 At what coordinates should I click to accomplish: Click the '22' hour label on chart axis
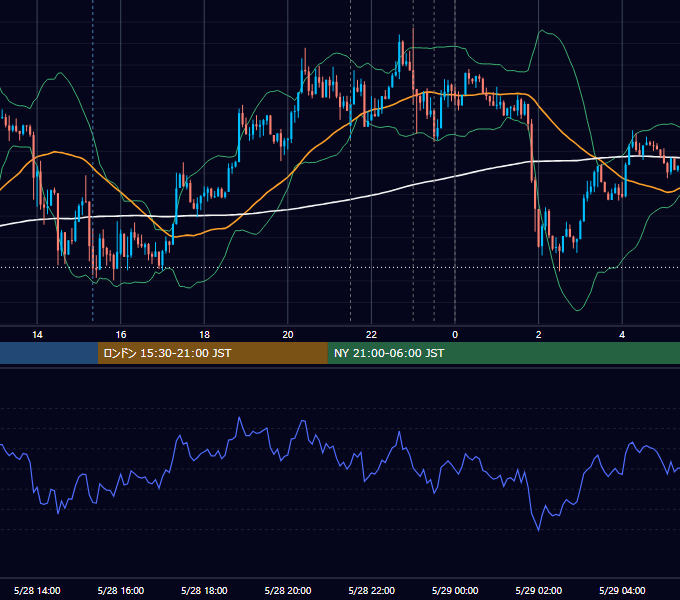371,335
